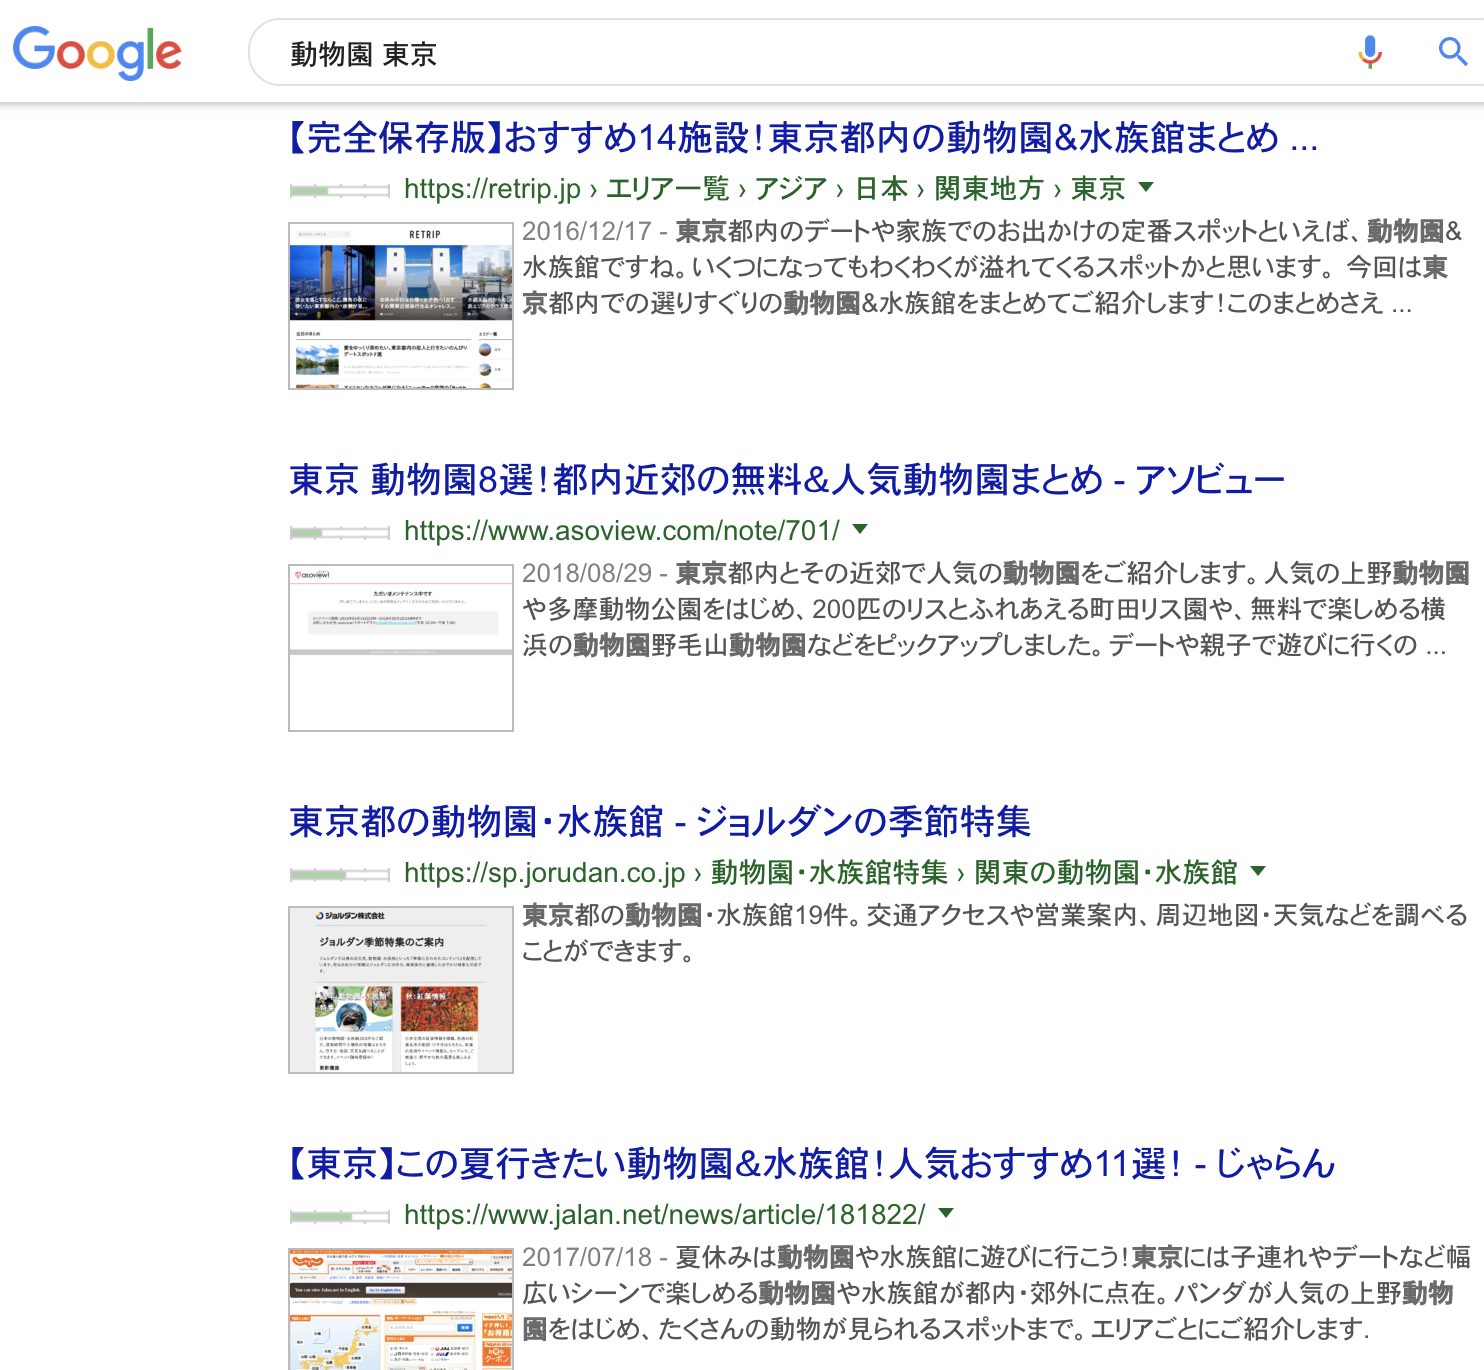Click the green rank bar next to the jorudan URL
Screen dimensions: 1484x1370
point(338,872)
